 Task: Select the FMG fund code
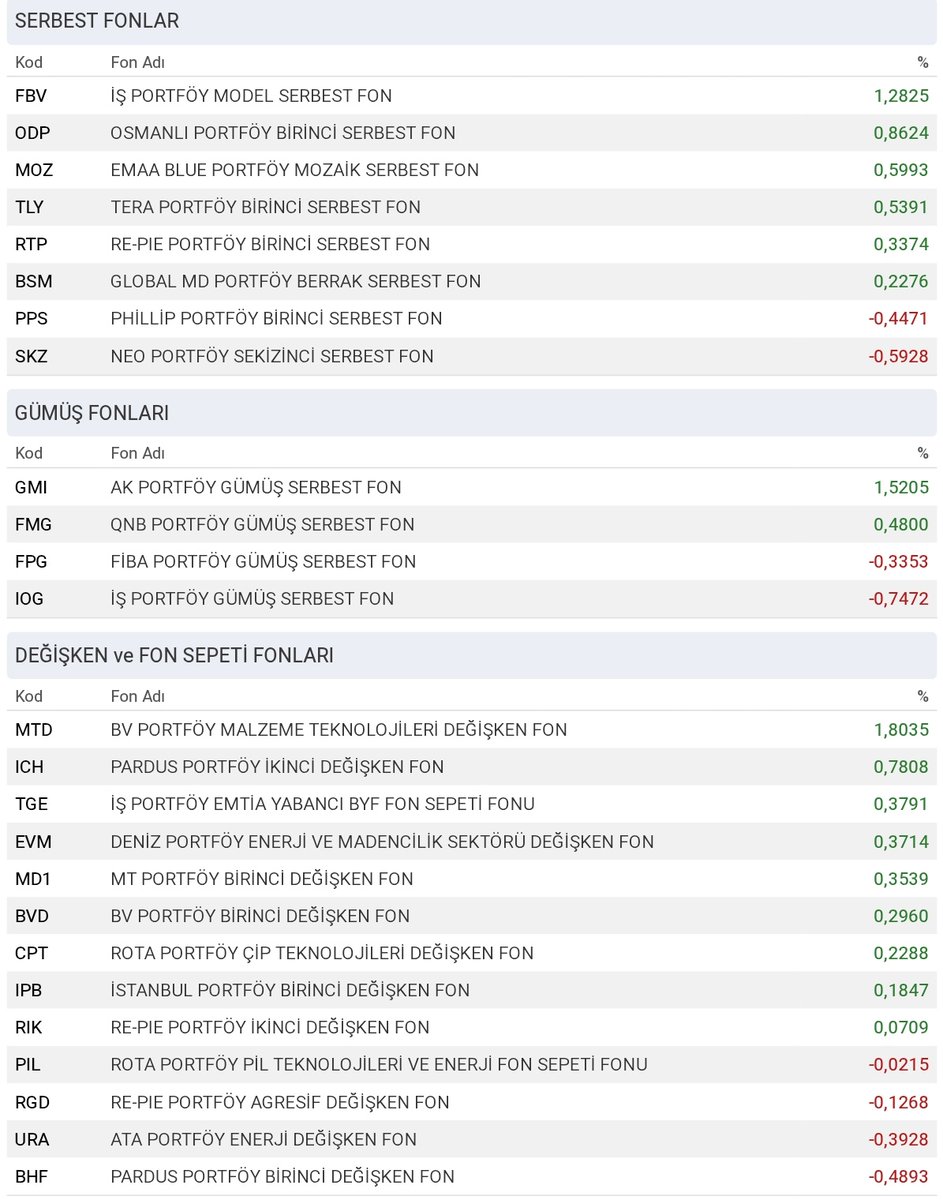click(33, 525)
